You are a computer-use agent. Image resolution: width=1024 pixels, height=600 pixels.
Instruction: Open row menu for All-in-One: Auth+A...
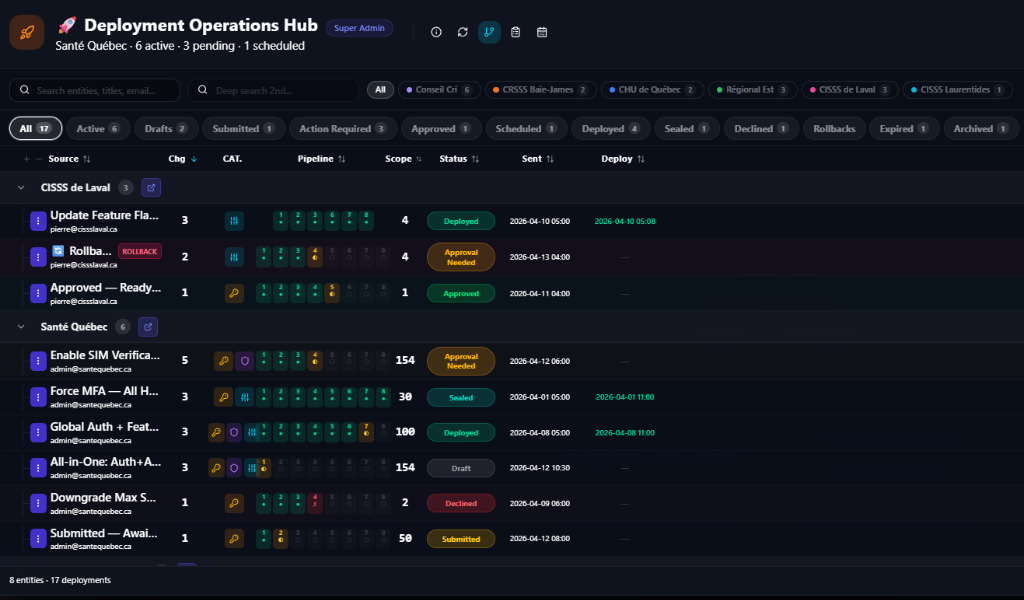point(38,467)
